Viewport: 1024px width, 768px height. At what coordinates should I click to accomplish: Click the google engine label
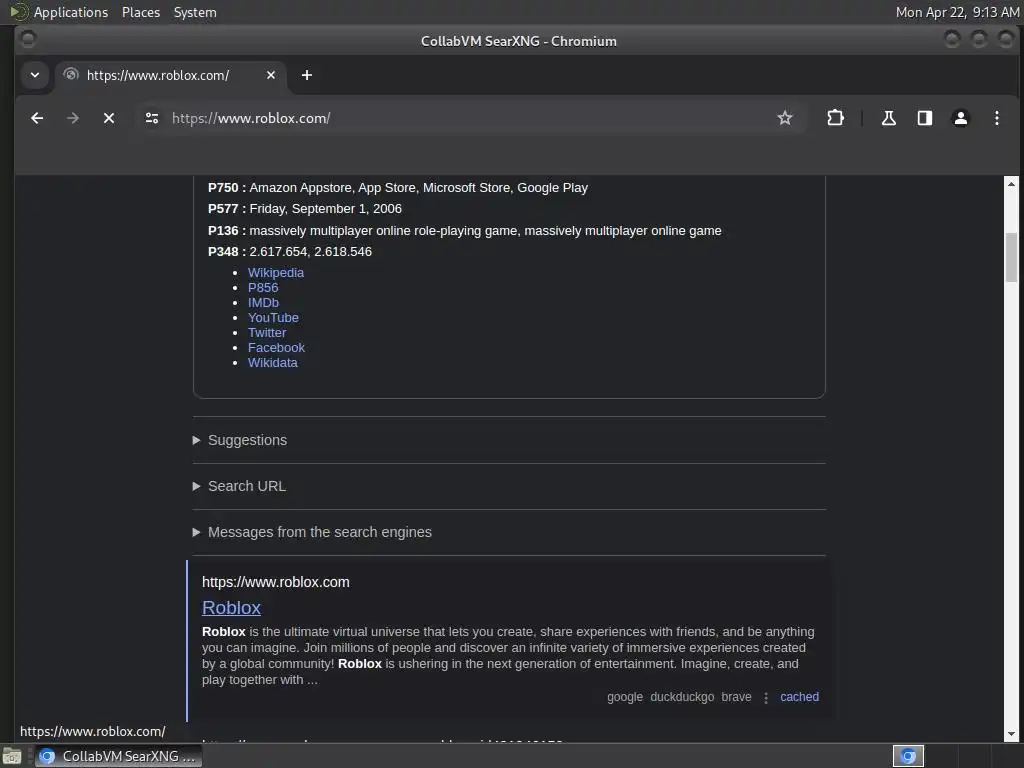tap(625, 697)
